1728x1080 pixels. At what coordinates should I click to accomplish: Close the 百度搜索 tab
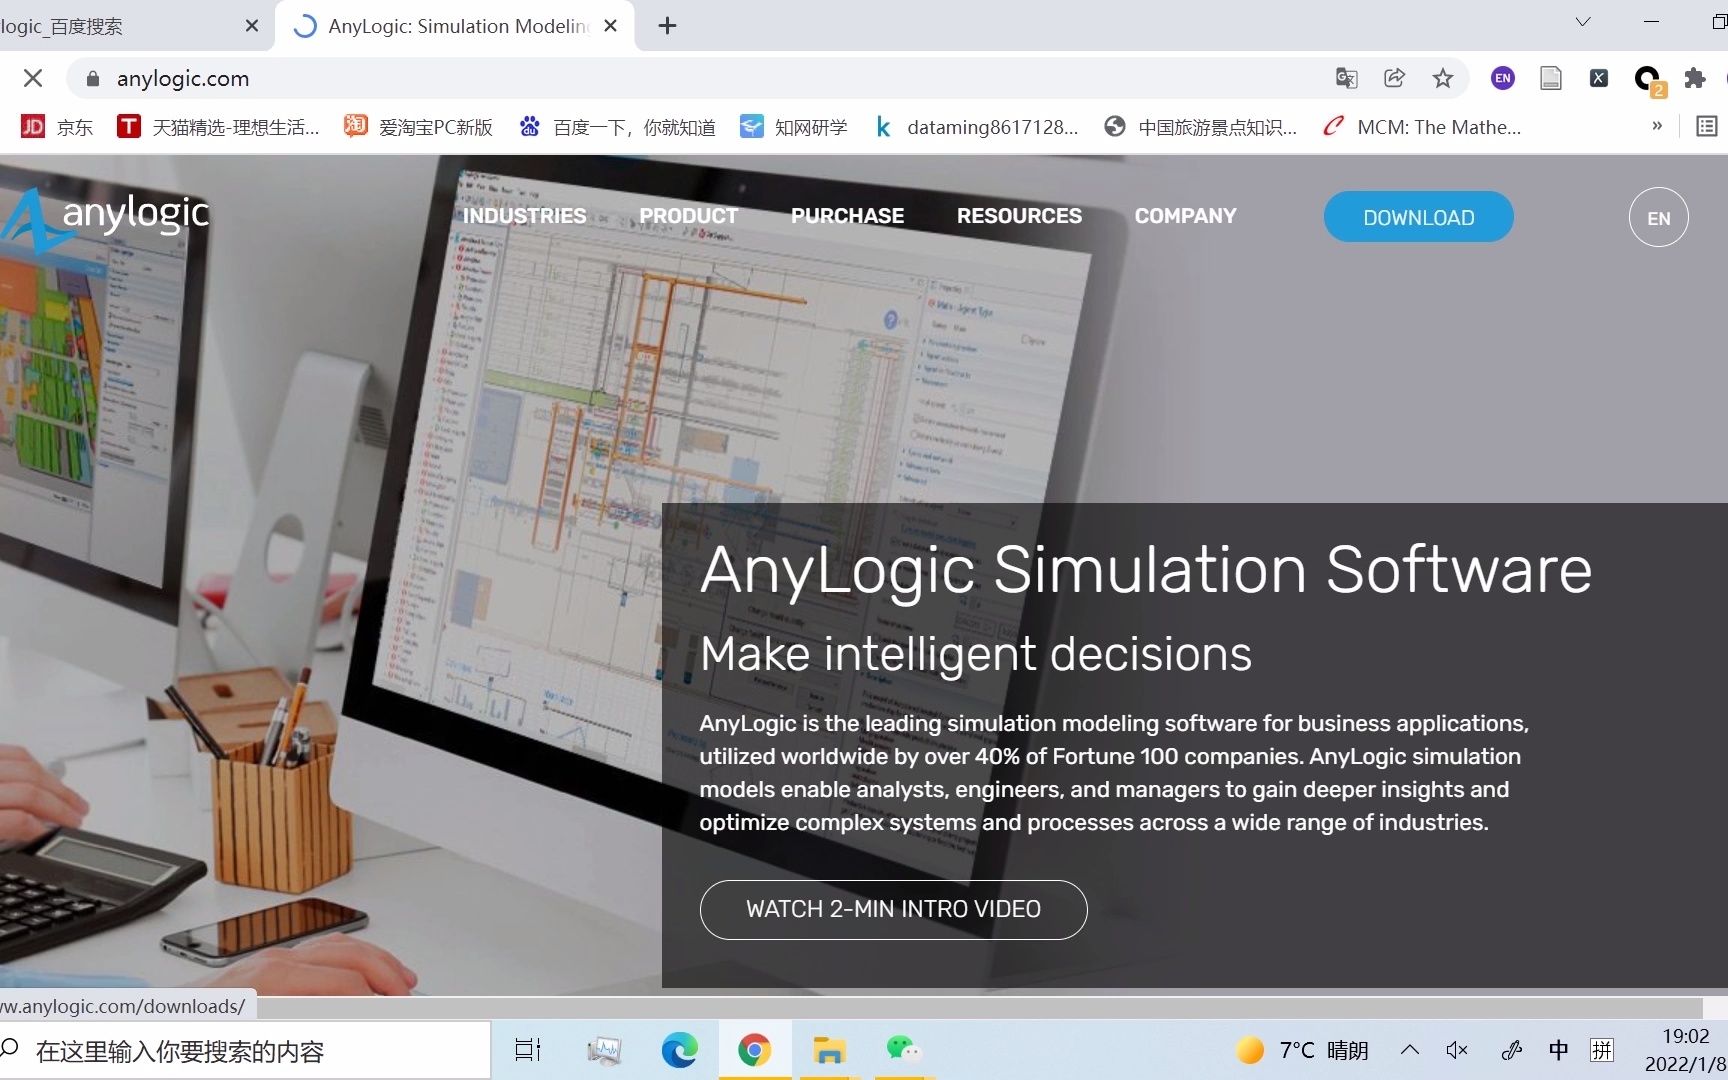point(252,26)
